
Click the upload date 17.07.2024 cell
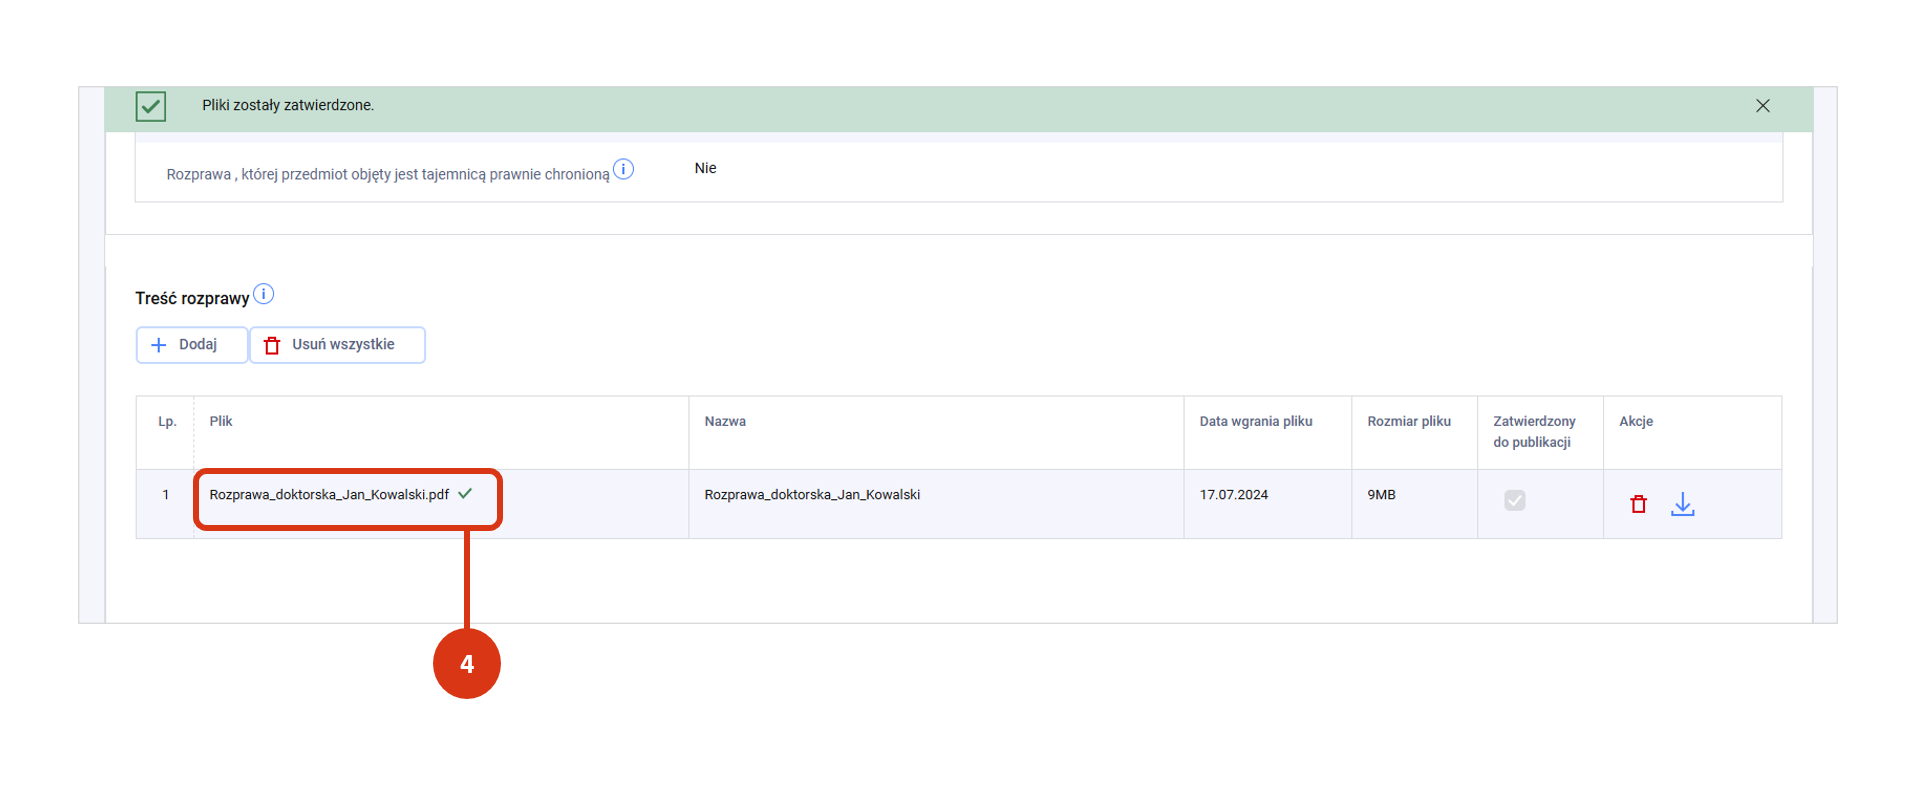coord(1233,495)
